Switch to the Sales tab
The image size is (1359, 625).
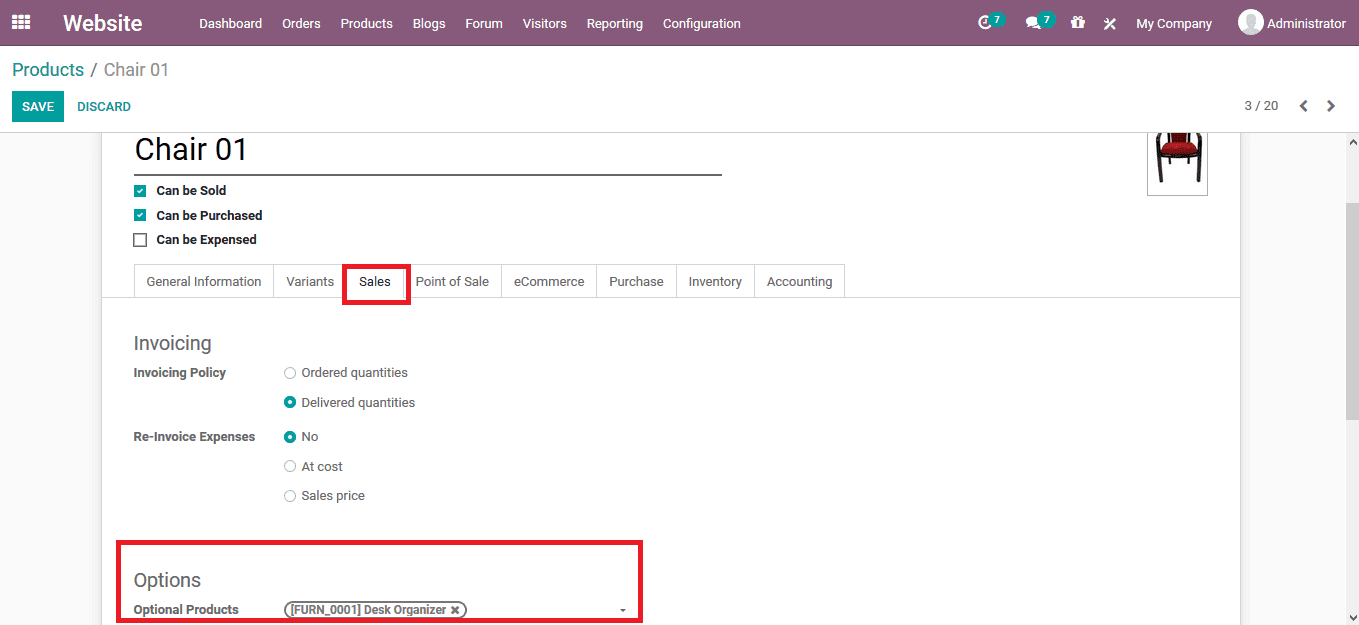[375, 281]
